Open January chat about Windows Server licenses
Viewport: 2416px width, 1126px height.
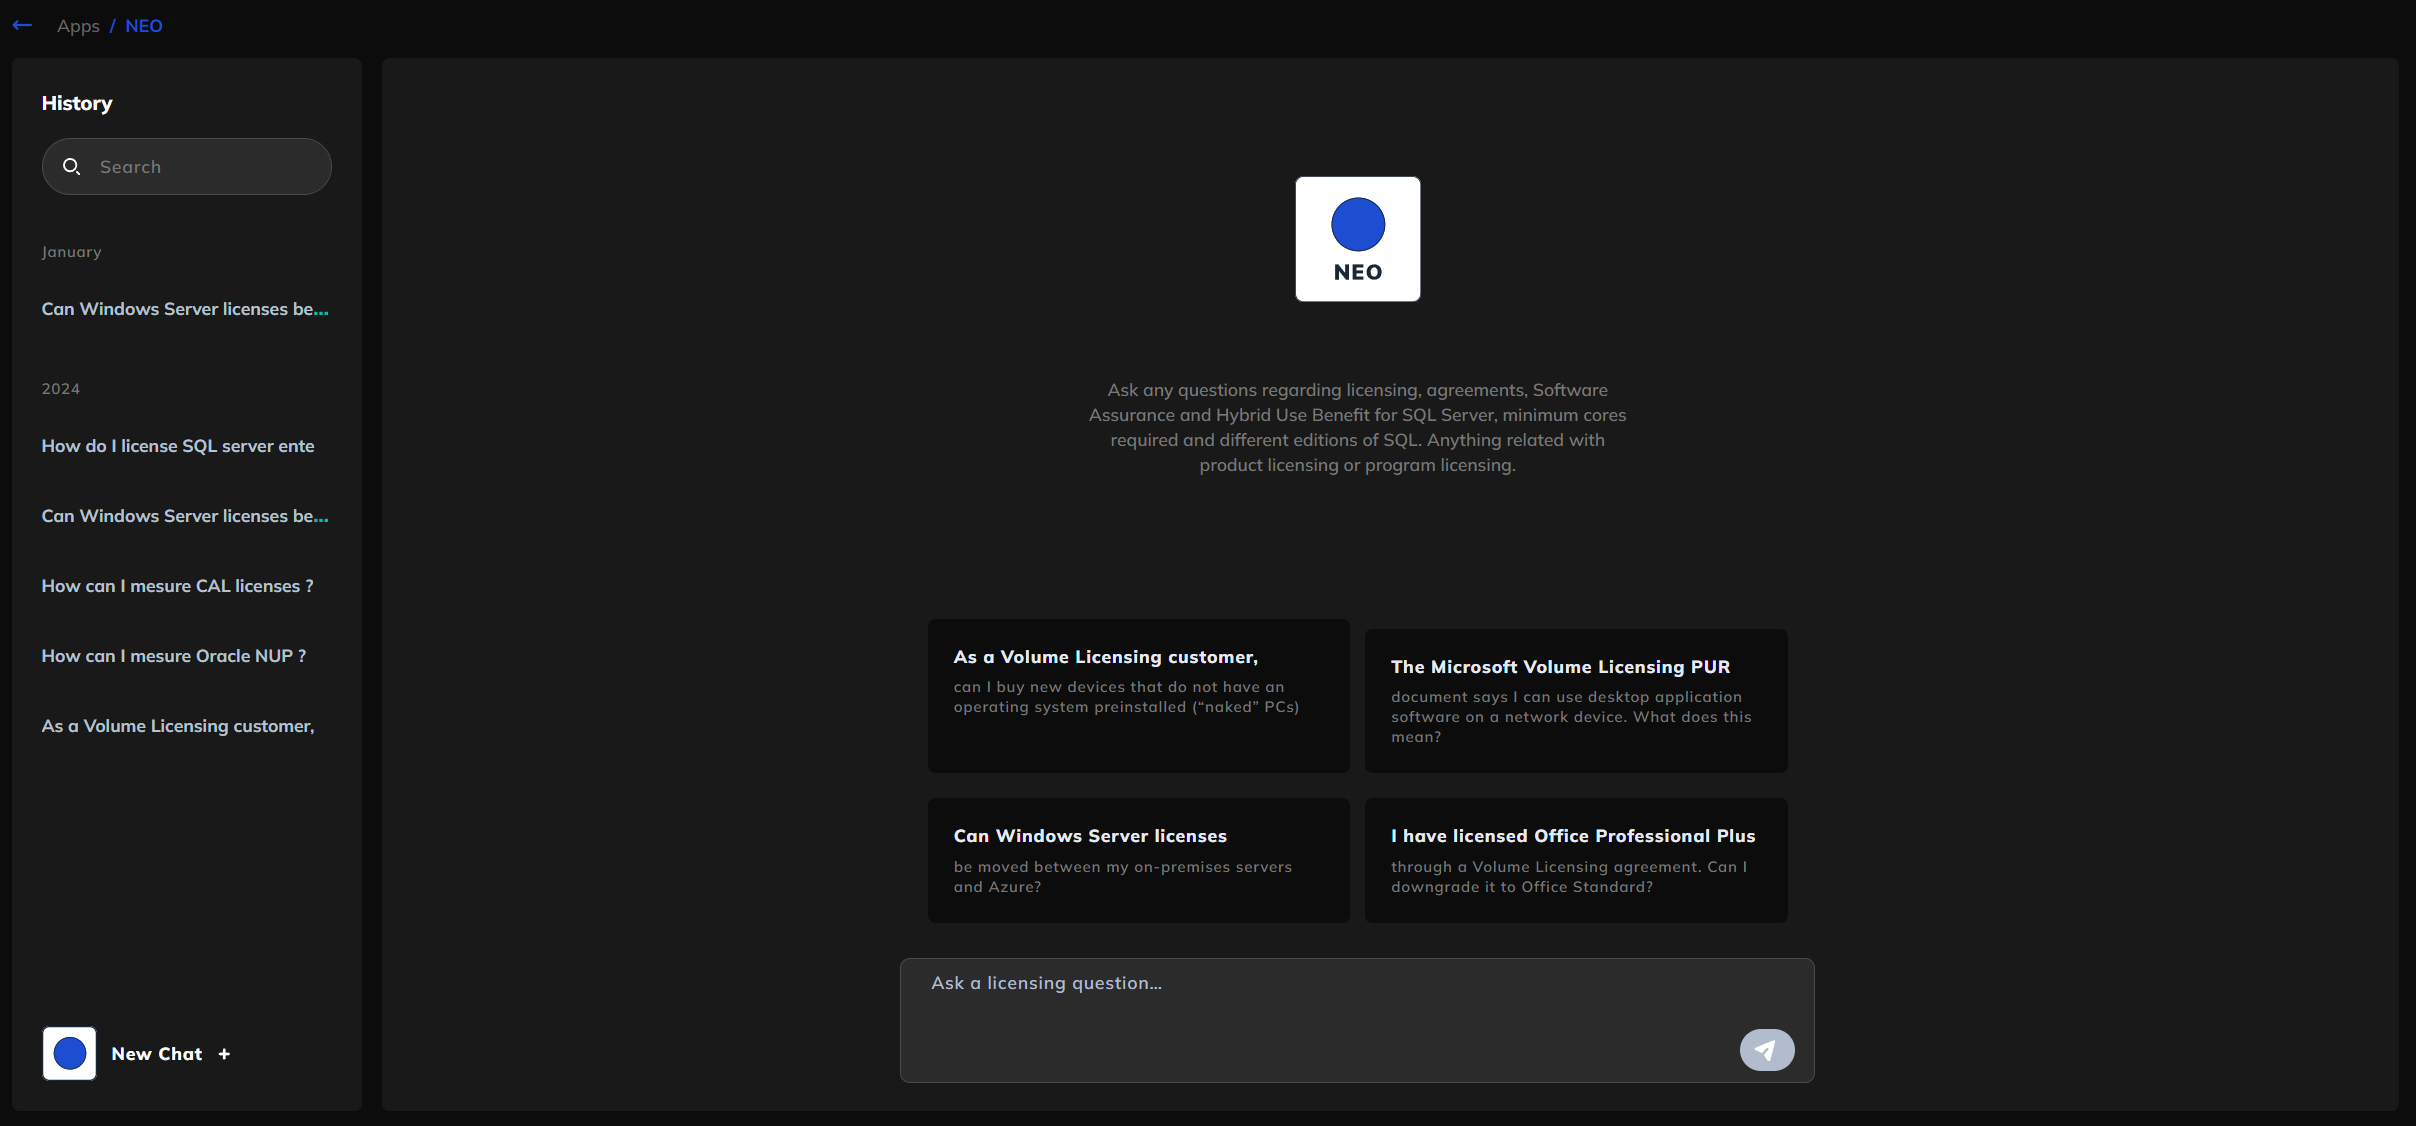[x=185, y=309]
